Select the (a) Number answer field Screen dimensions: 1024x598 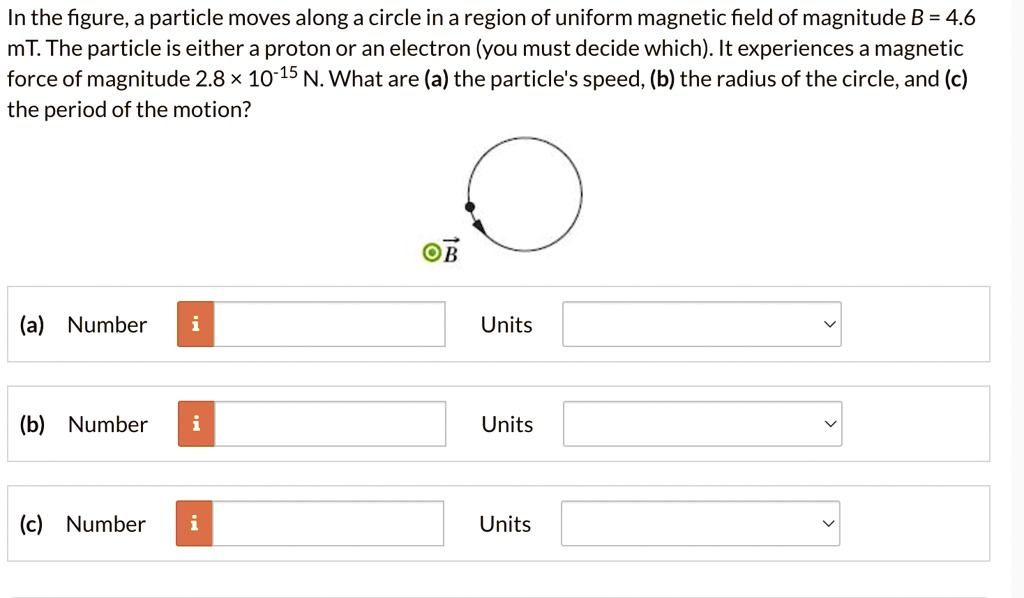[x=330, y=324]
